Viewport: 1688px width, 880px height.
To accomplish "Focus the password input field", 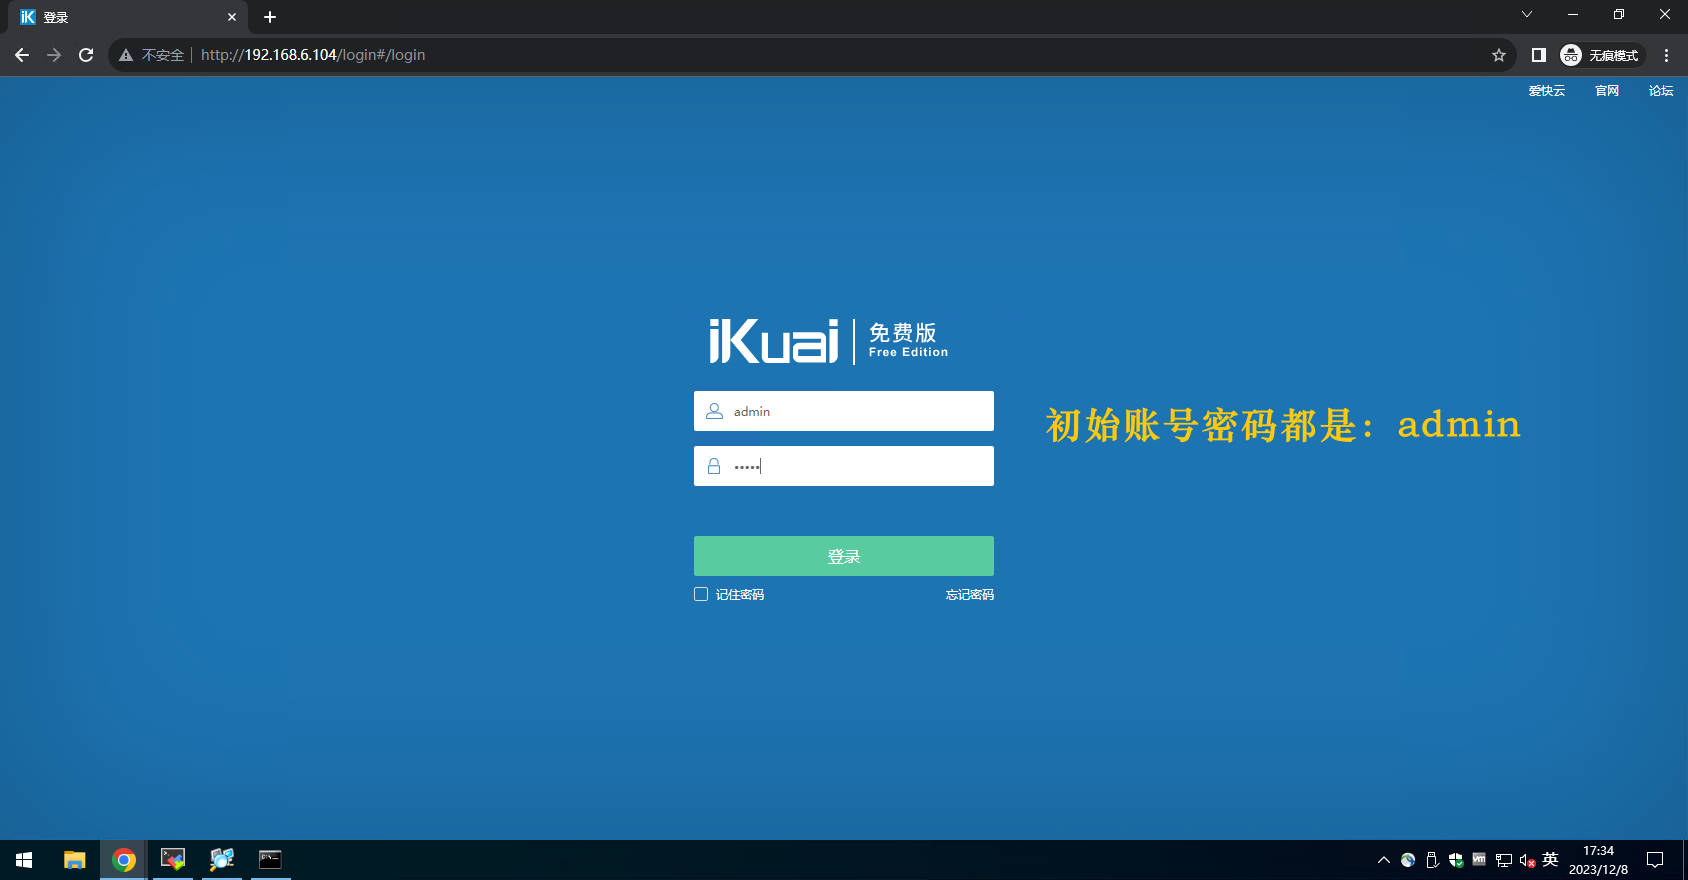I will [x=844, y=466].
